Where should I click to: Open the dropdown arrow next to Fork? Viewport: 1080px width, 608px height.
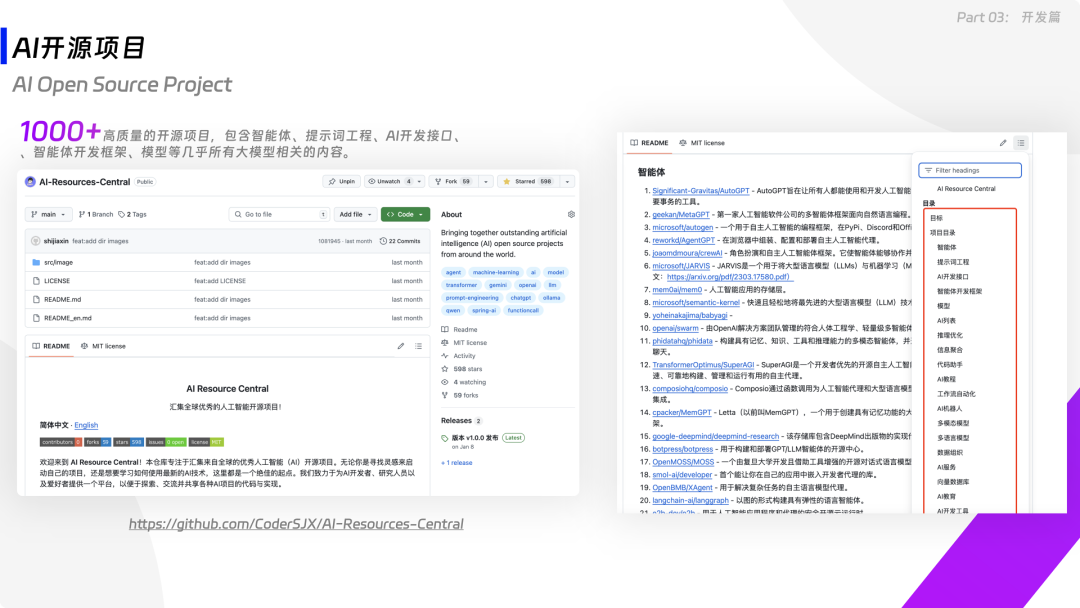coord(486,182)
